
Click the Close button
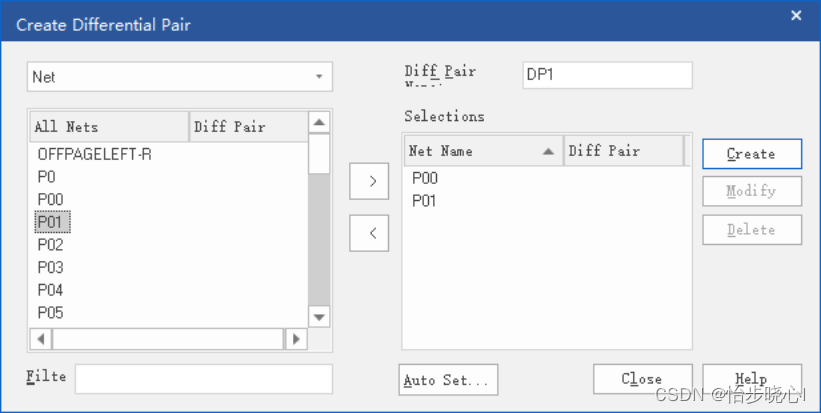pyautogui.click(x=642, y=380)
